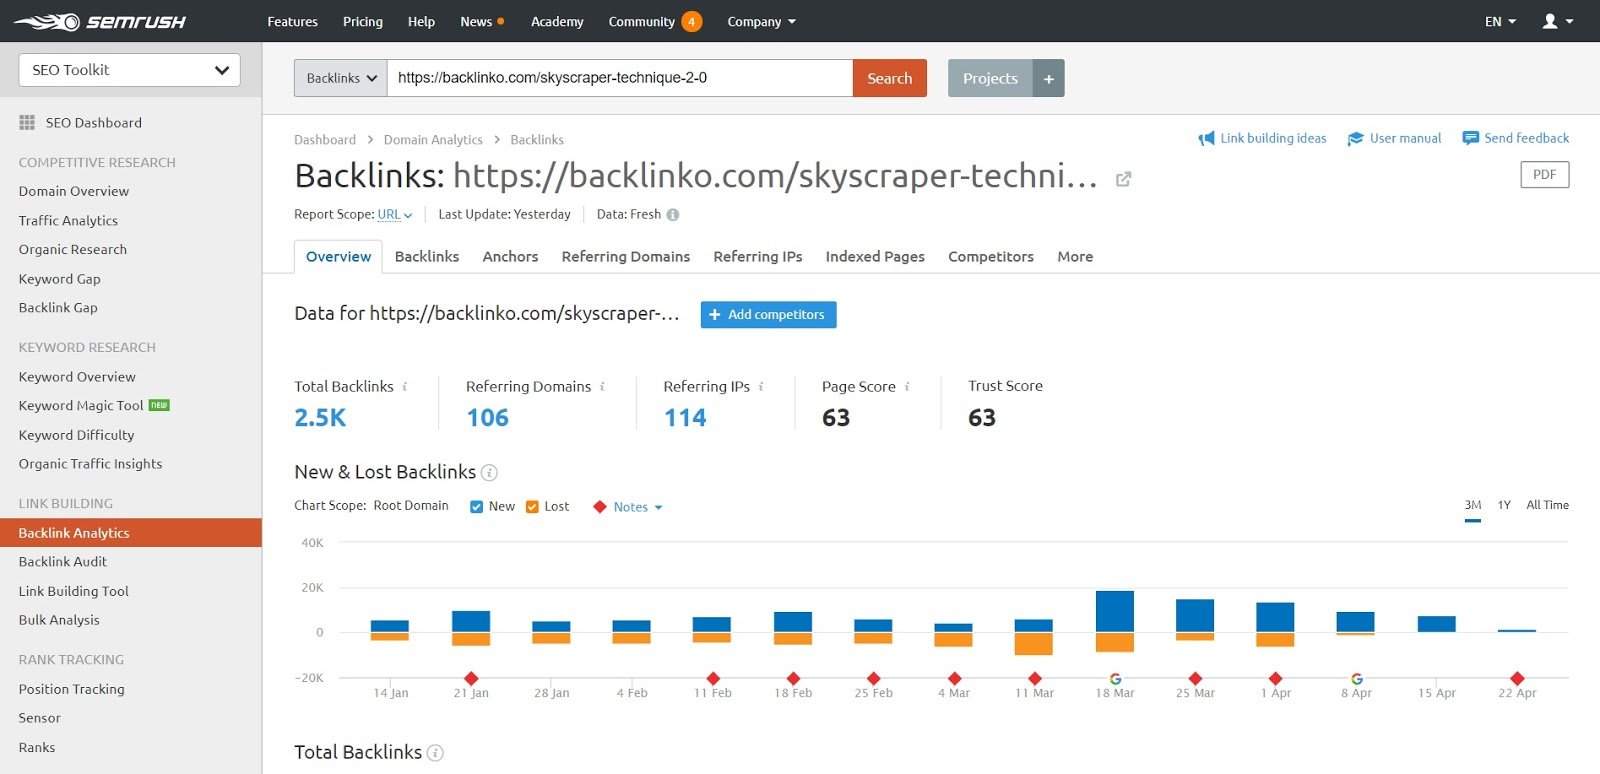This screenshot has width=1600, height=774.
Task: Switch to the Referring Domains tab
Action: (x=626, y=257)
